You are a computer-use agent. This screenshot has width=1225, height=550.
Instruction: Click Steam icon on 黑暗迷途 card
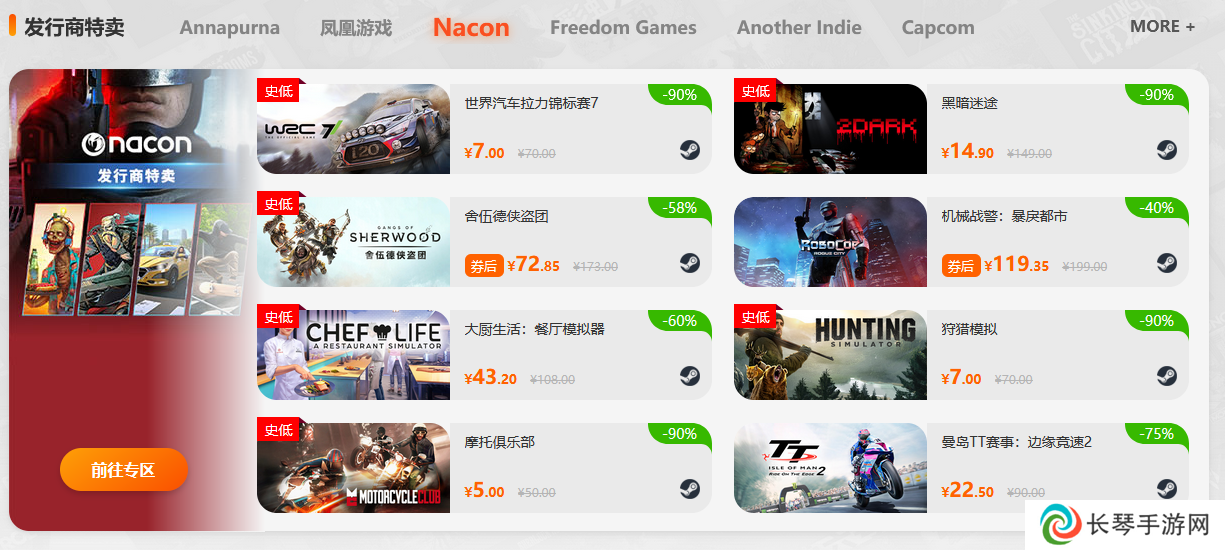pyautogui.click(x=1167, y=150)
